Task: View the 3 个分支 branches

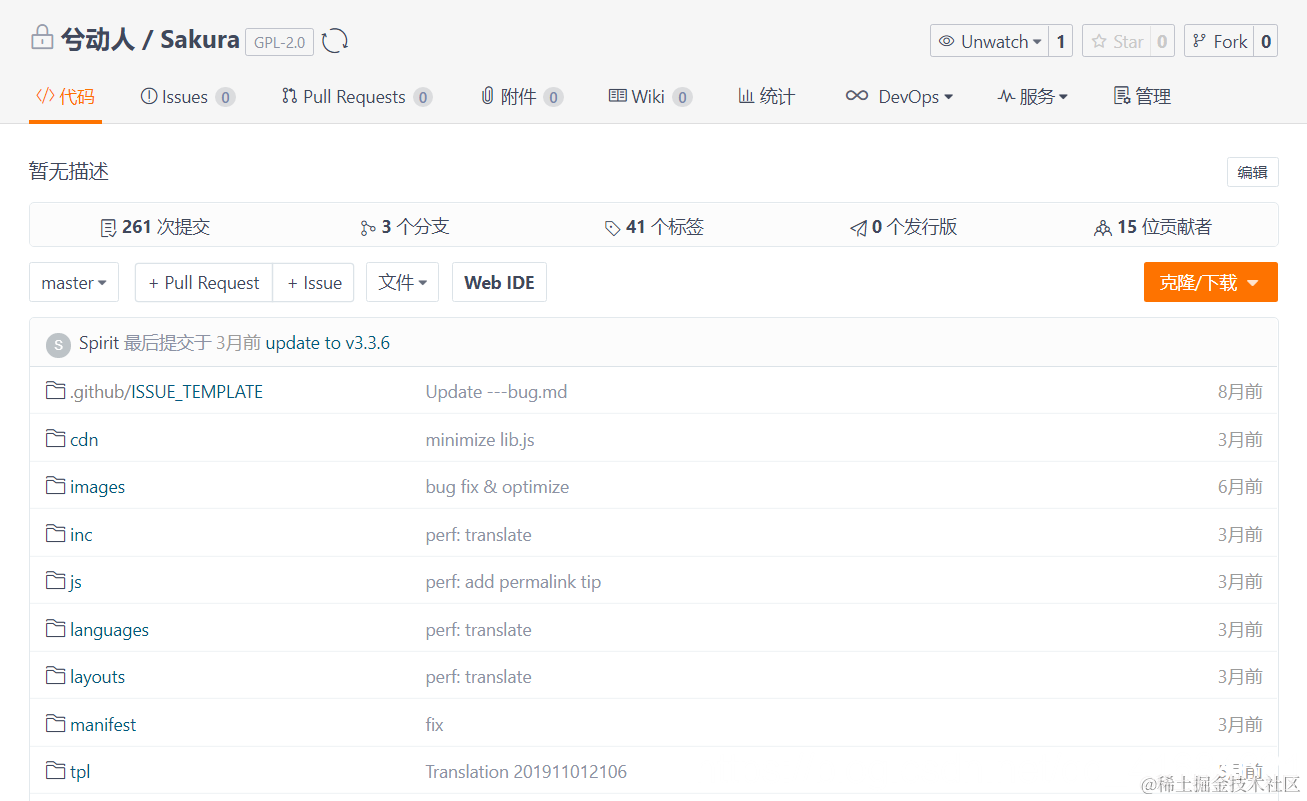Action: pos(405,227)
